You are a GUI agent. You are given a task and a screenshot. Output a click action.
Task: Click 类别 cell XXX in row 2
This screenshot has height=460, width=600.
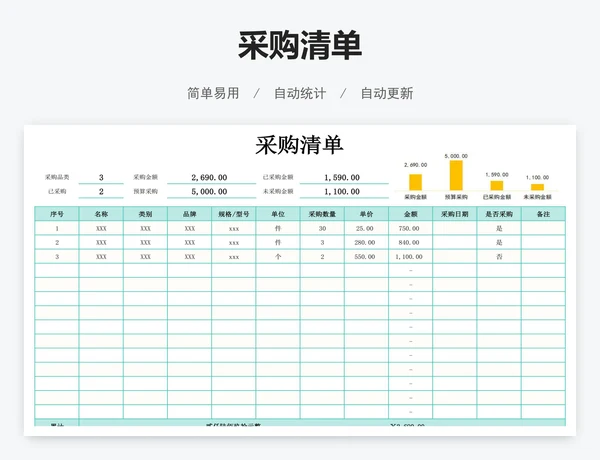pos(145,242)
